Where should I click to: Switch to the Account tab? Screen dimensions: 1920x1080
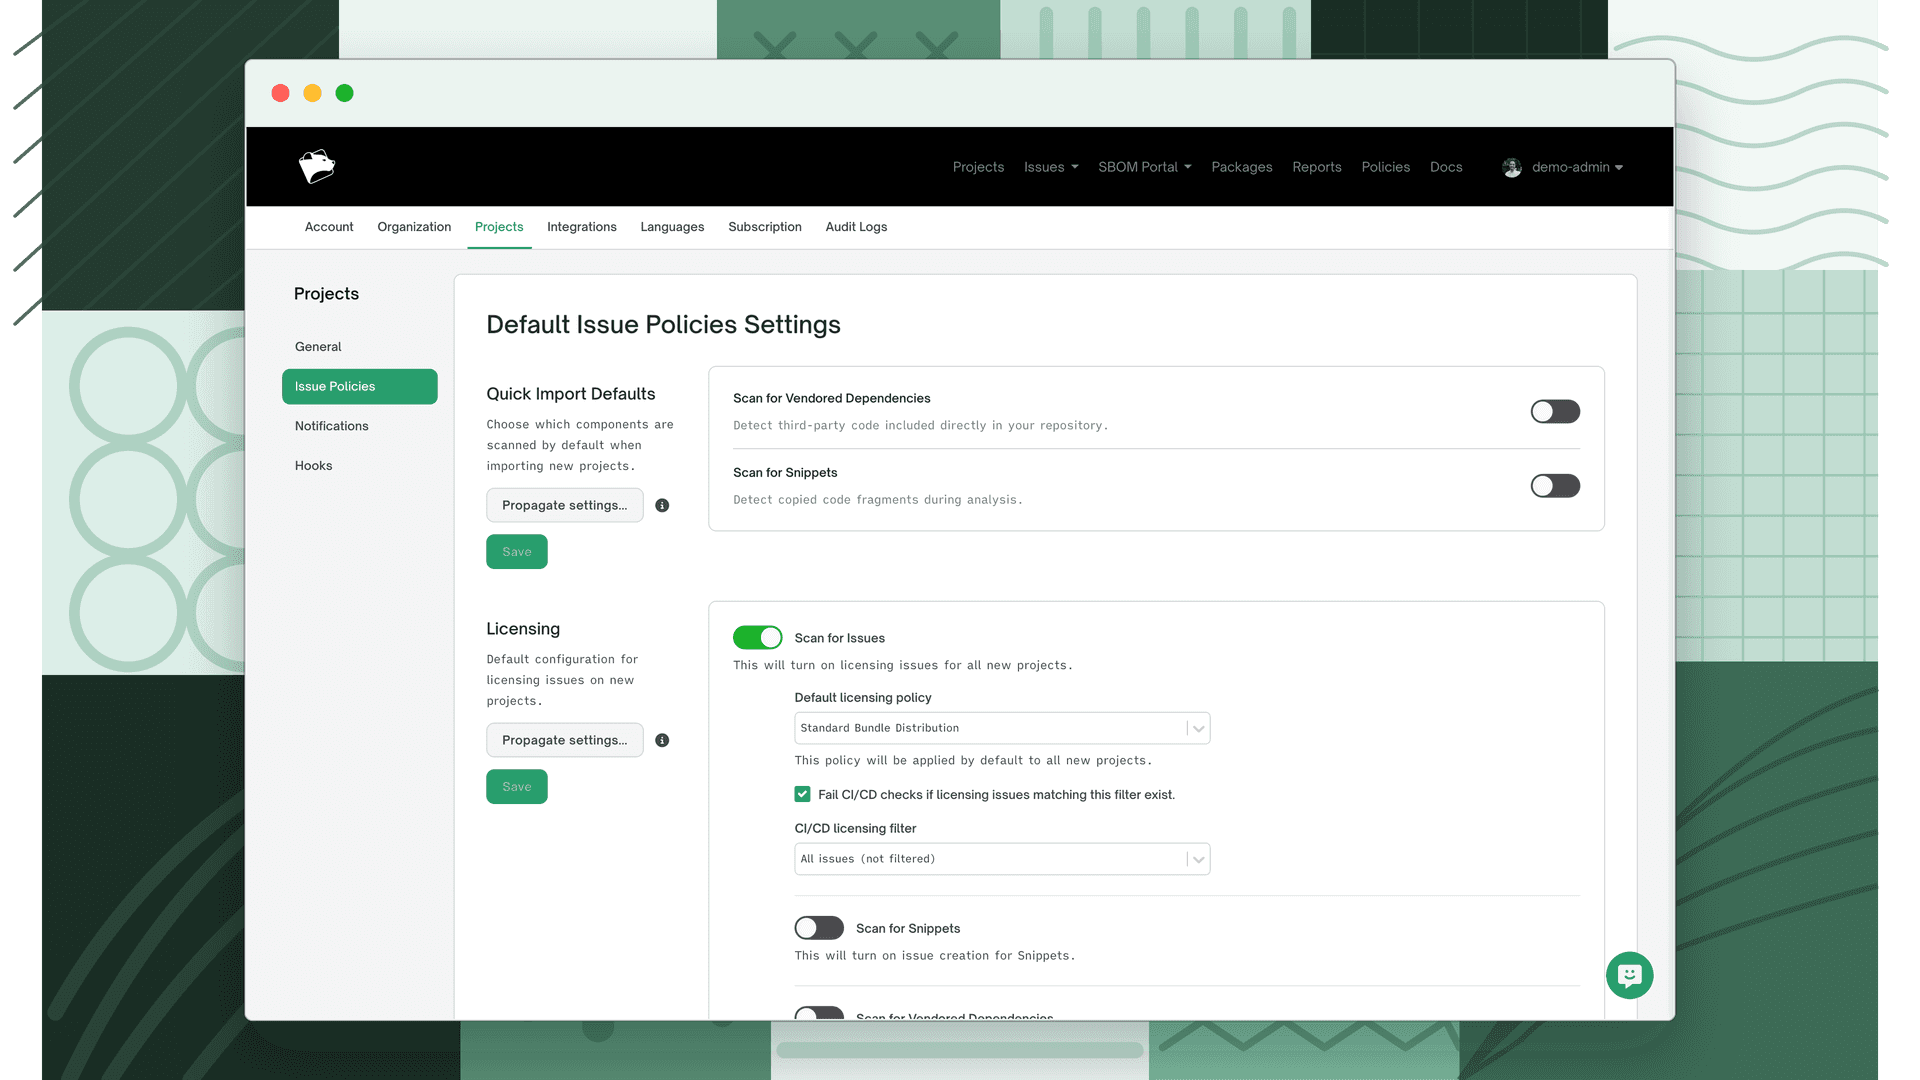(x=329, y=227)
